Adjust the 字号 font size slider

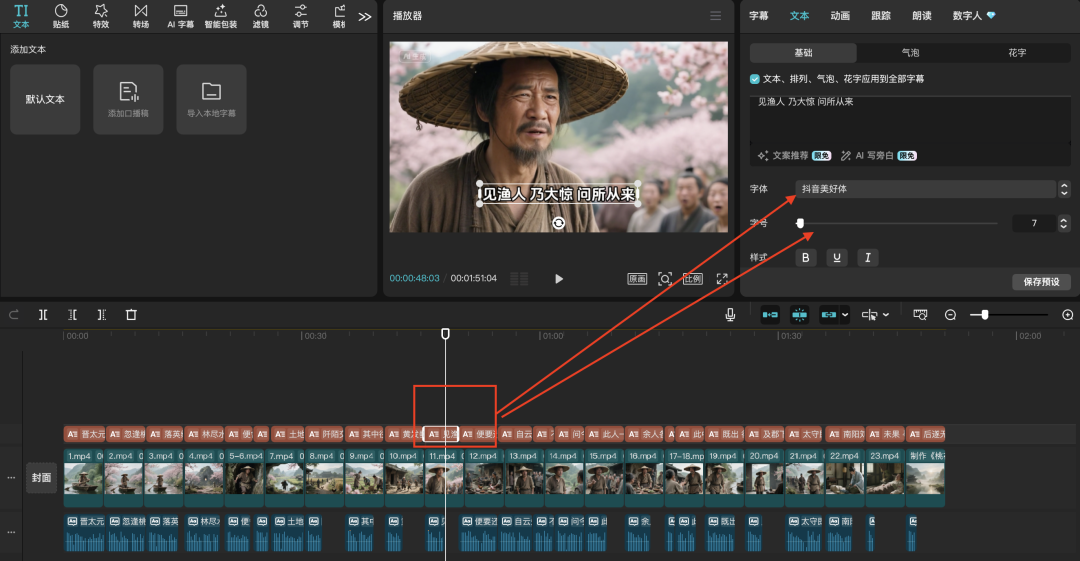point(800,223)
